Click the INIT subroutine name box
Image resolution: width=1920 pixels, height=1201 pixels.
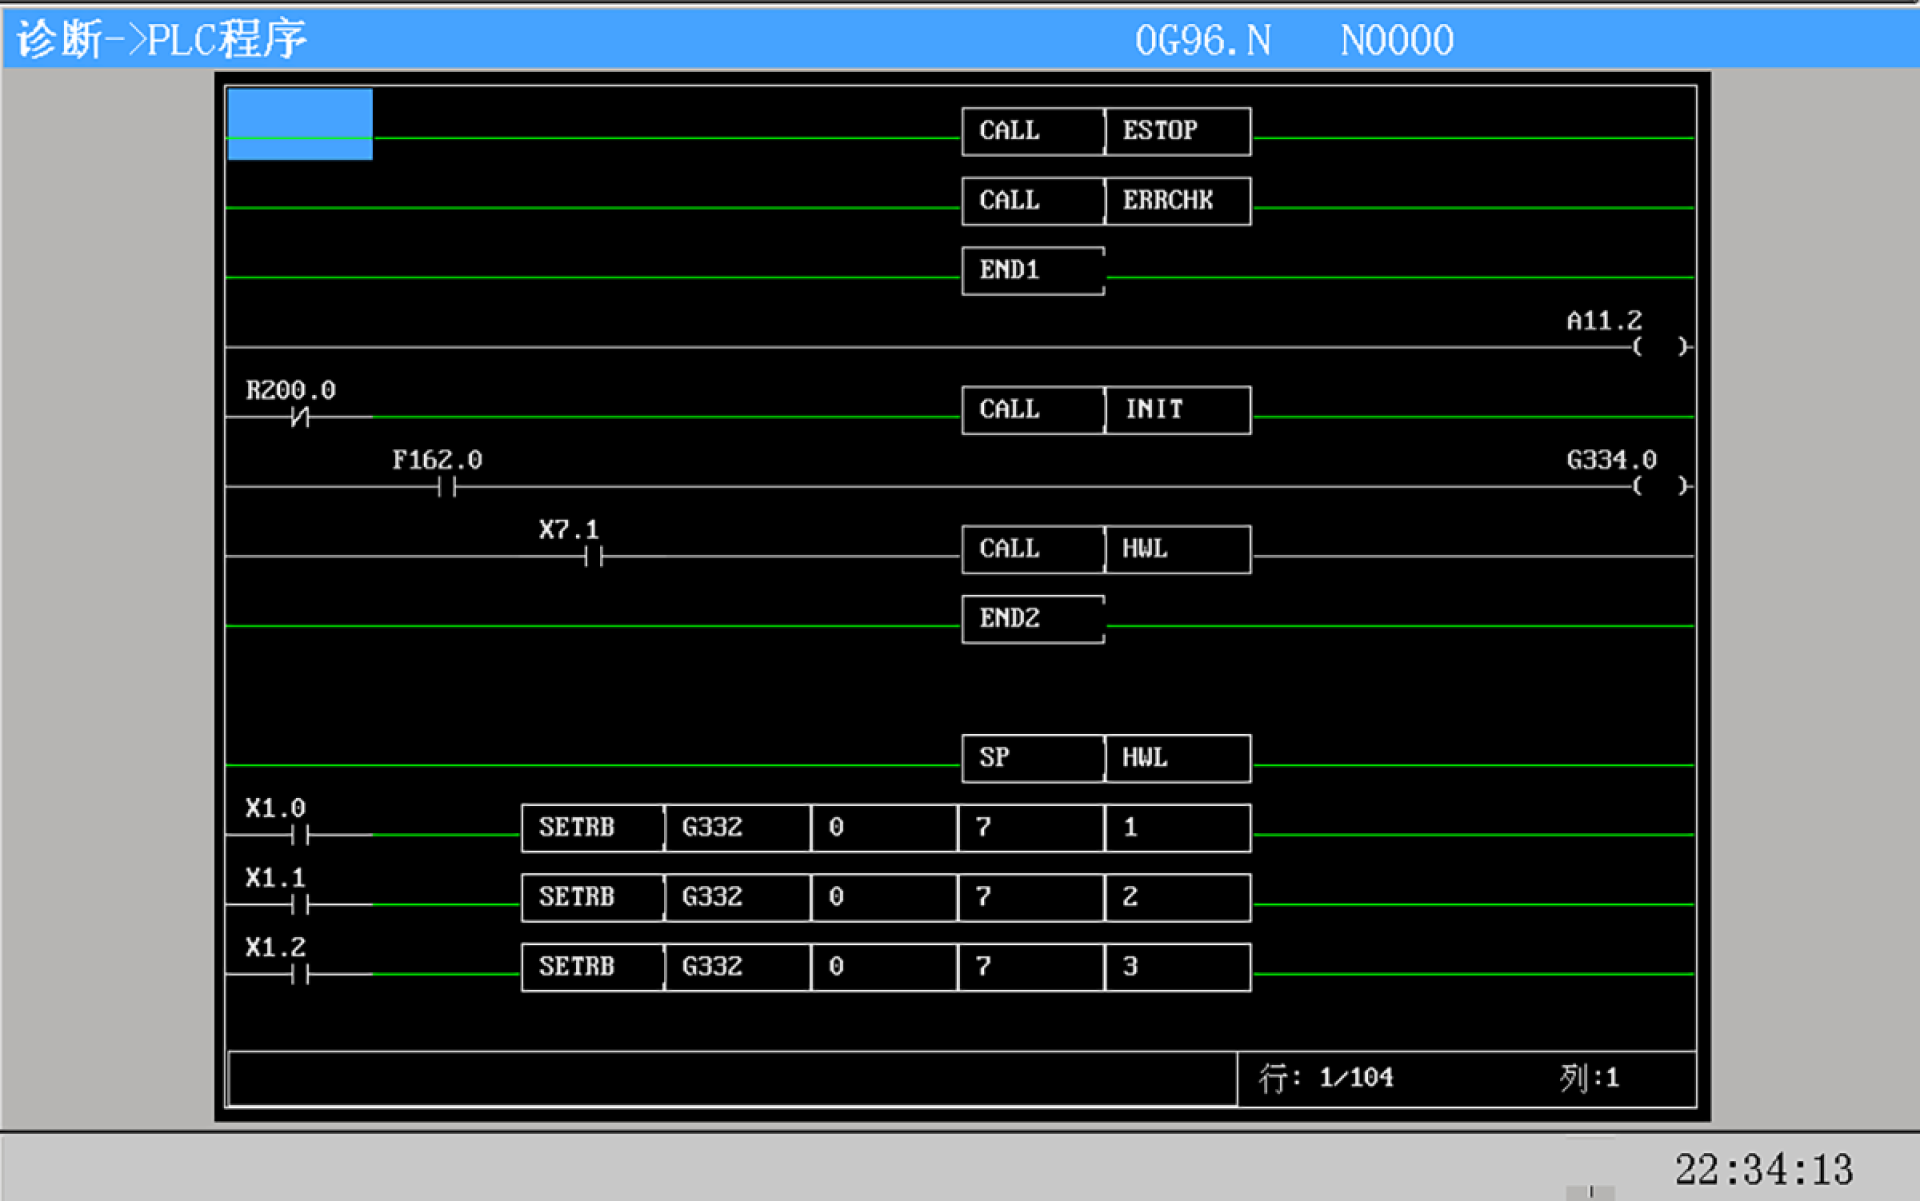1178,410
